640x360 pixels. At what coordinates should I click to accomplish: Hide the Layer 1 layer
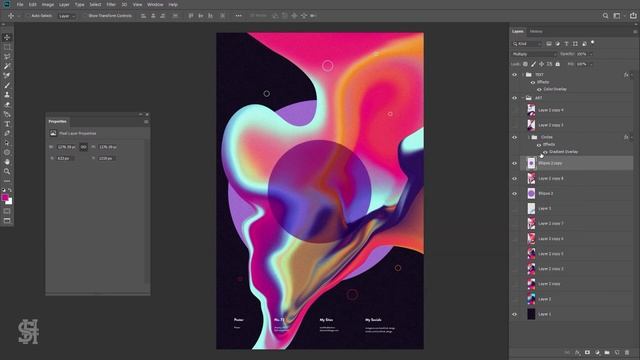(514, 314)
